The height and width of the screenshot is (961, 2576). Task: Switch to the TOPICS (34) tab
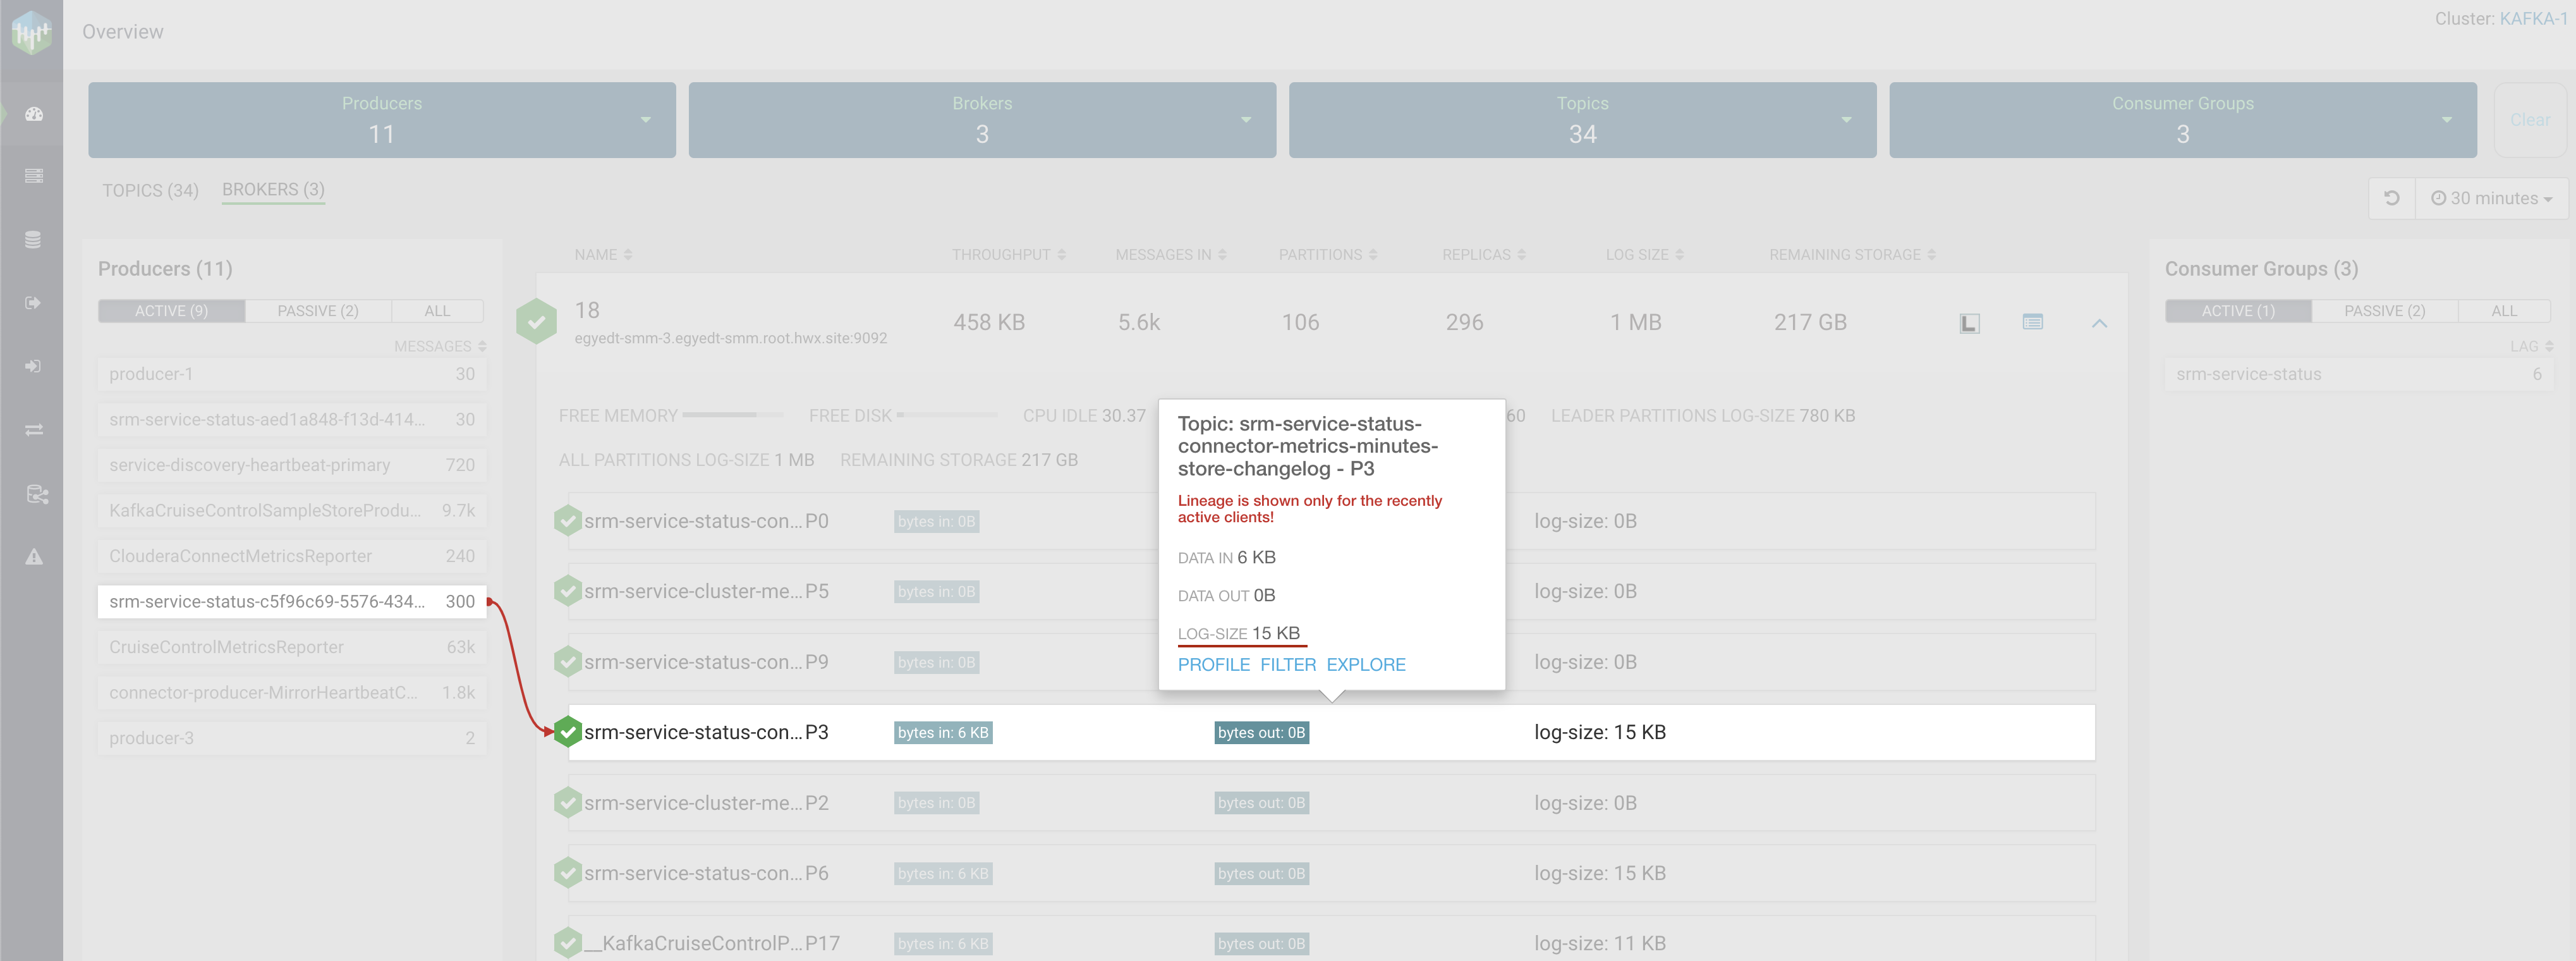click(150, 190)
